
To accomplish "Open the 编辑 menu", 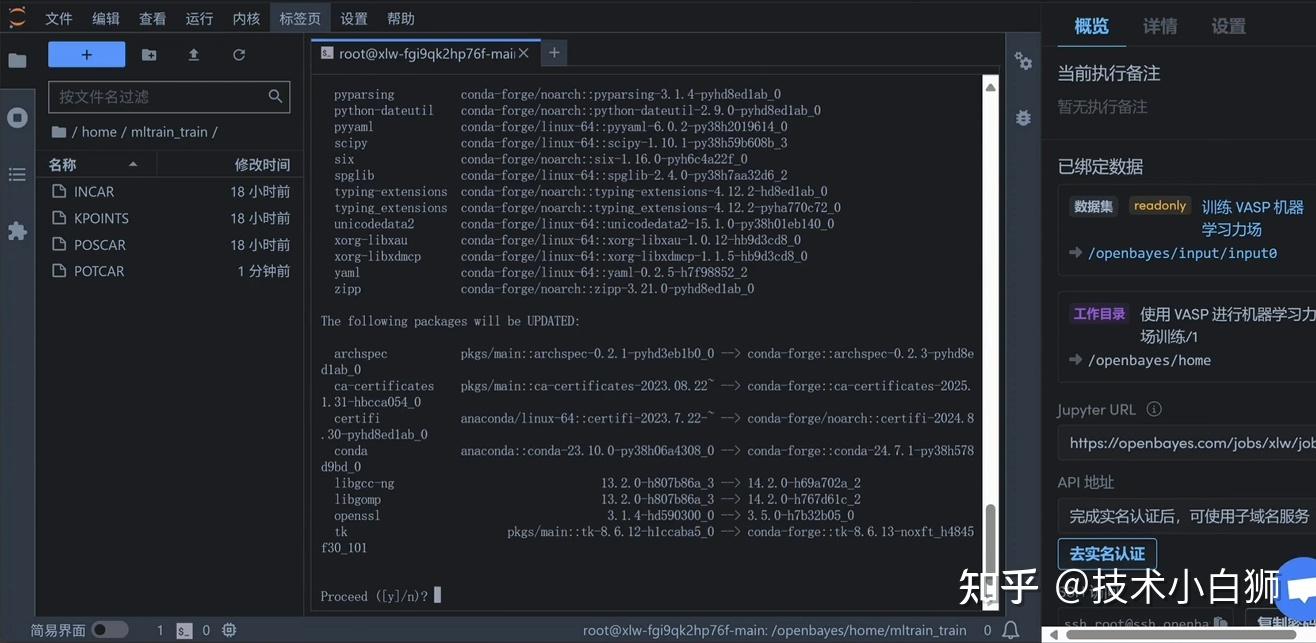I will pyautogui.click(x=106, y=18).
